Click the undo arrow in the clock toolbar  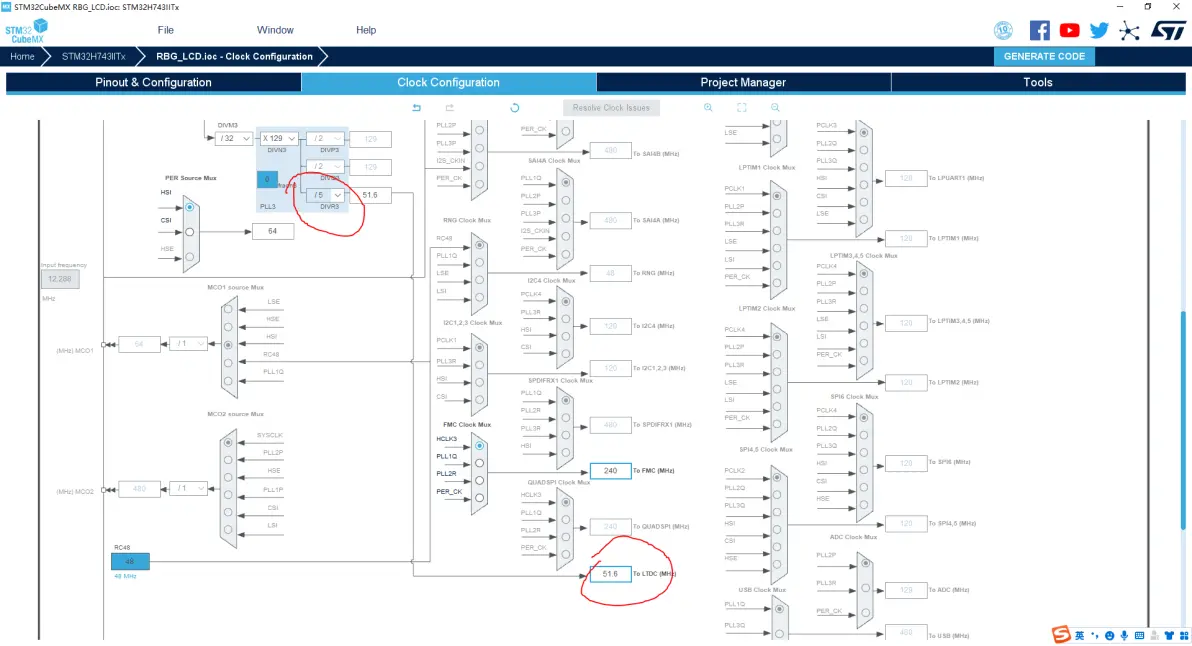pos(417,108)
